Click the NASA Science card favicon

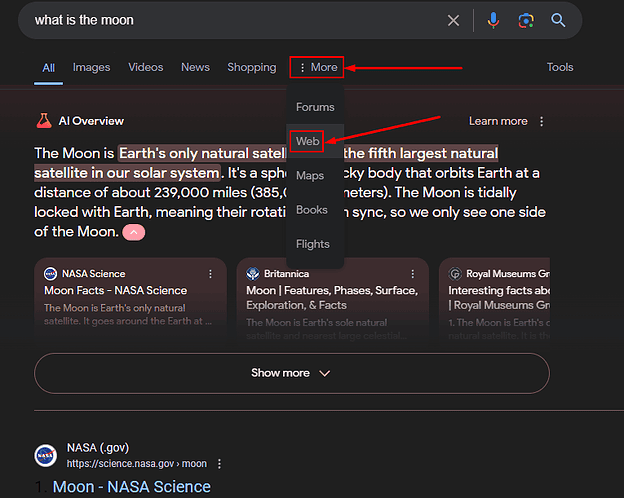click(51, 274)
